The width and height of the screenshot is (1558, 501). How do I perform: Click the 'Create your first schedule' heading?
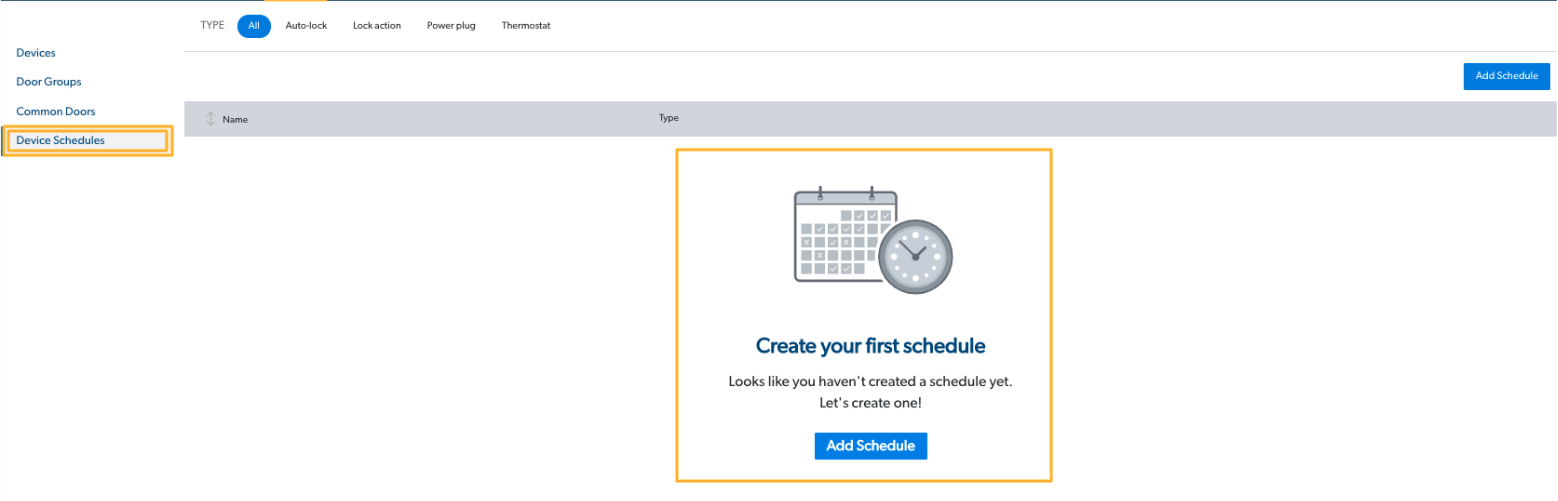(871, 346)
